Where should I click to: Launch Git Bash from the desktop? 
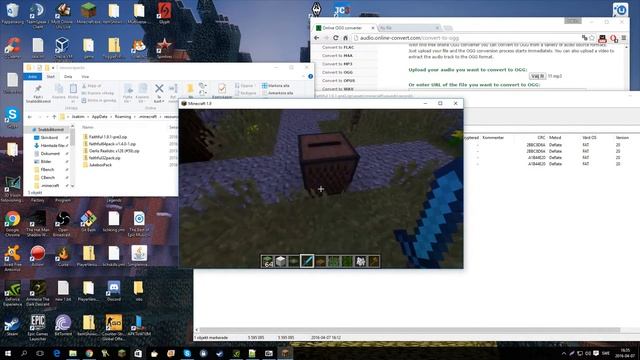(88, 221)
